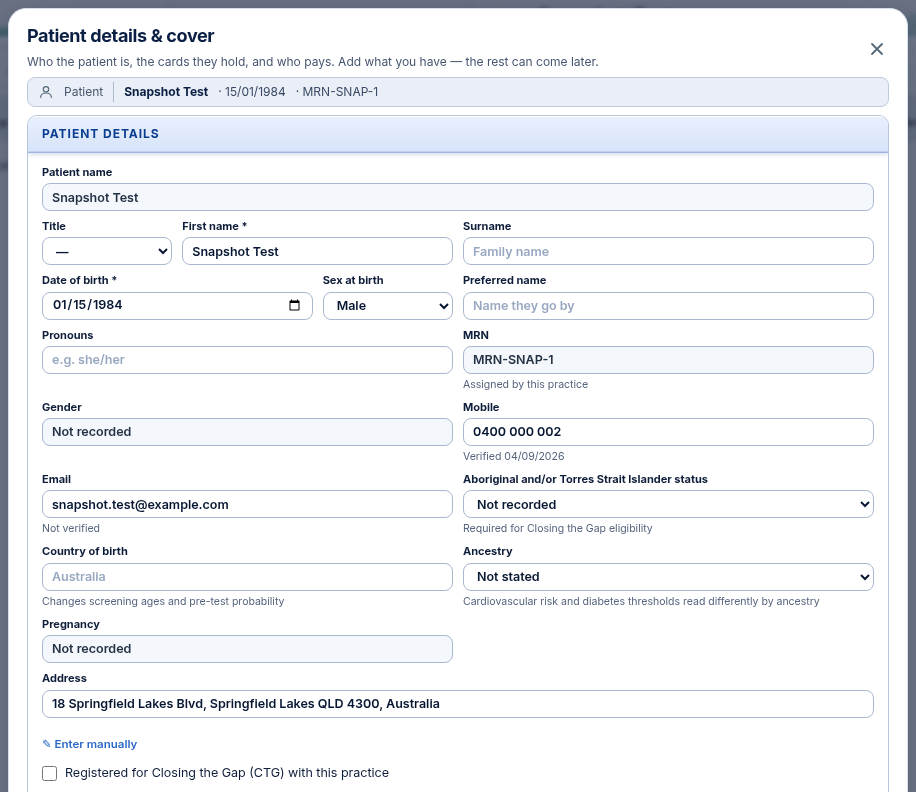Click the patient person icon in banner
The height and width of the screenshot is (792, 916).
pos(46,92)
